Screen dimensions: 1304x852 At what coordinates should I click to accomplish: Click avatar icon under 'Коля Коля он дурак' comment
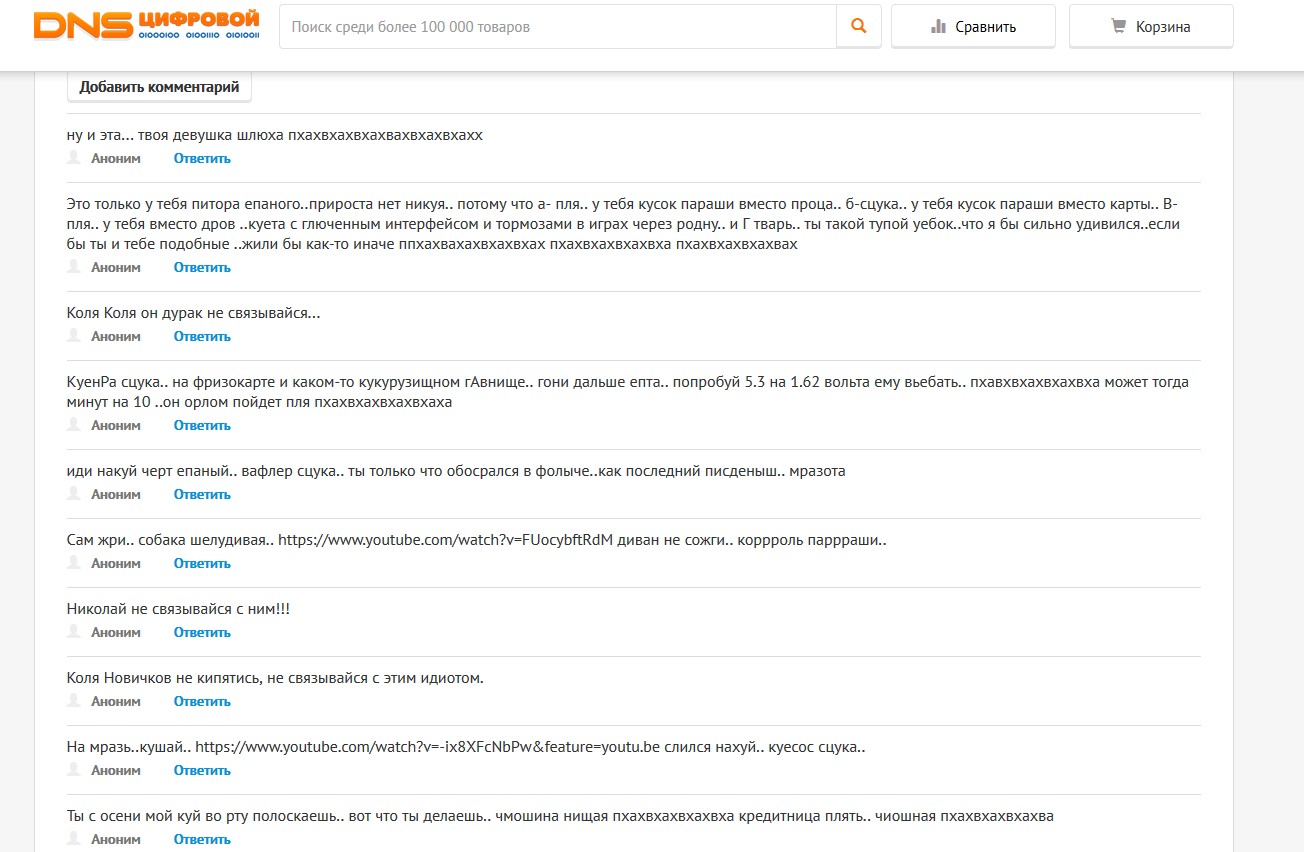(x=73, y=336)
